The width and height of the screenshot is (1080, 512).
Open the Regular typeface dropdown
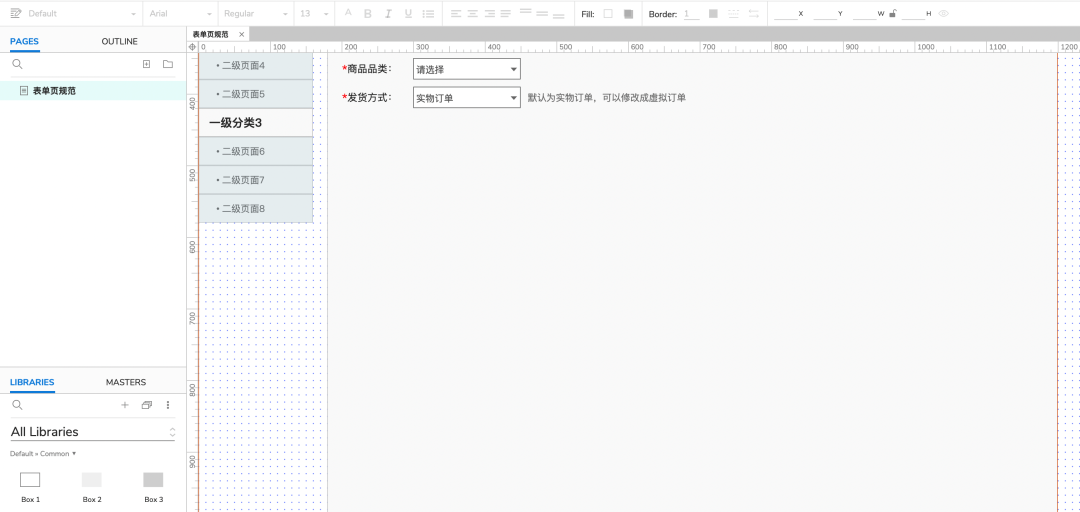[256, 13]
